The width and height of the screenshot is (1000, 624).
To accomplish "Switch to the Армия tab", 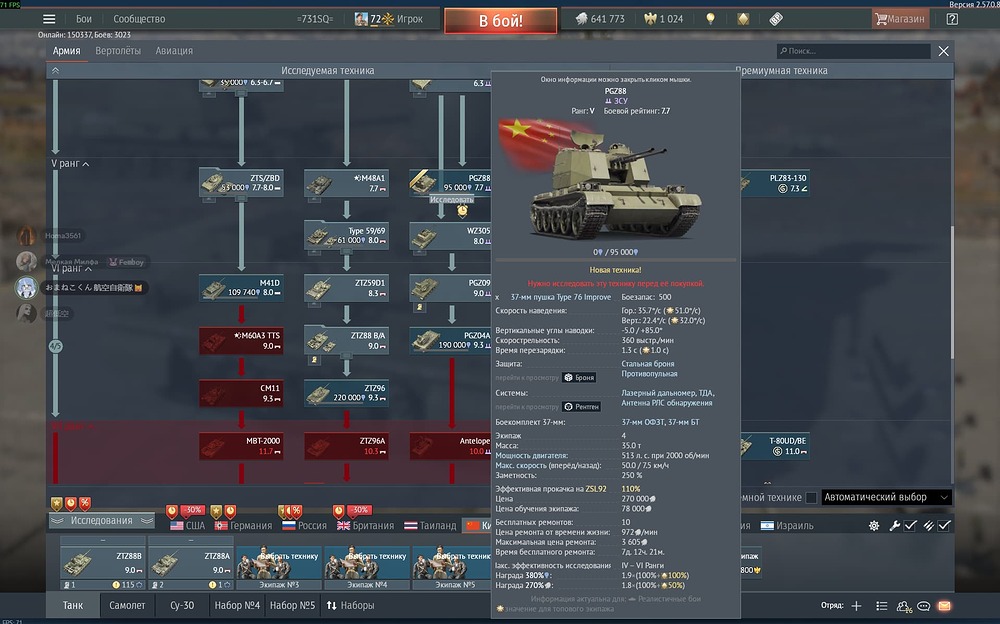I will click(66, 50).
